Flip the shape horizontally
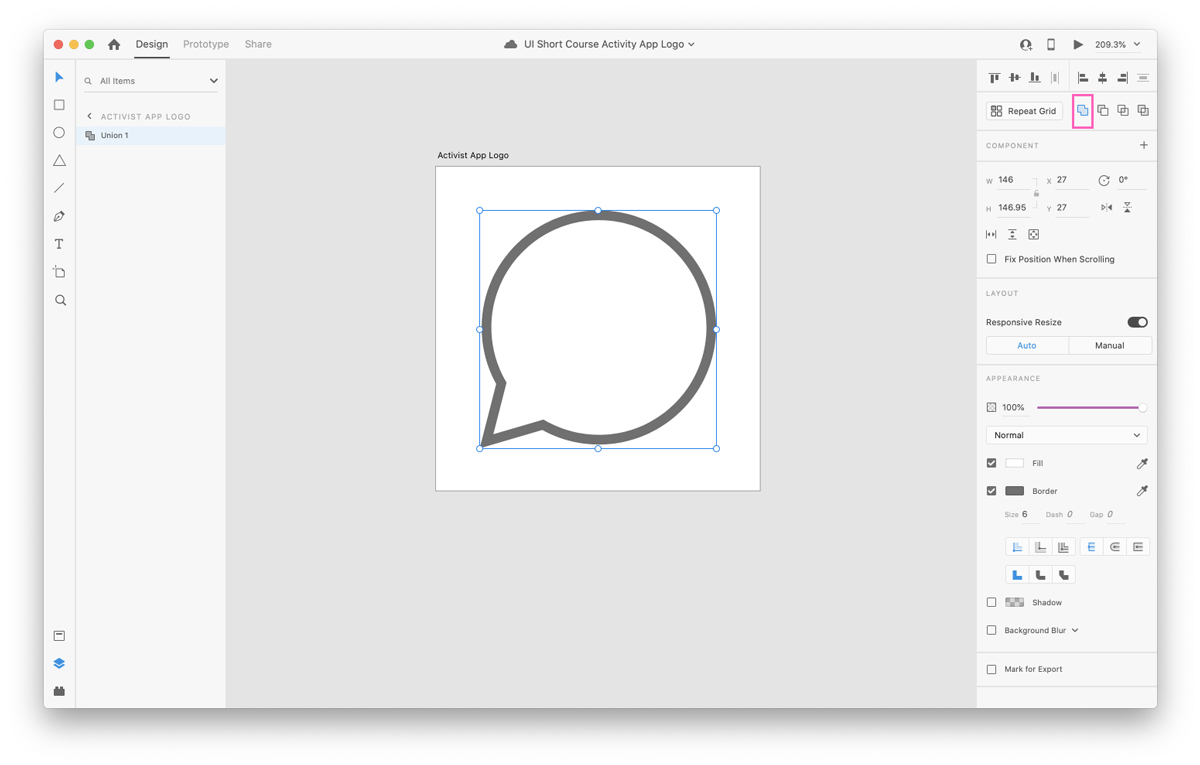 pos(1106,207)
